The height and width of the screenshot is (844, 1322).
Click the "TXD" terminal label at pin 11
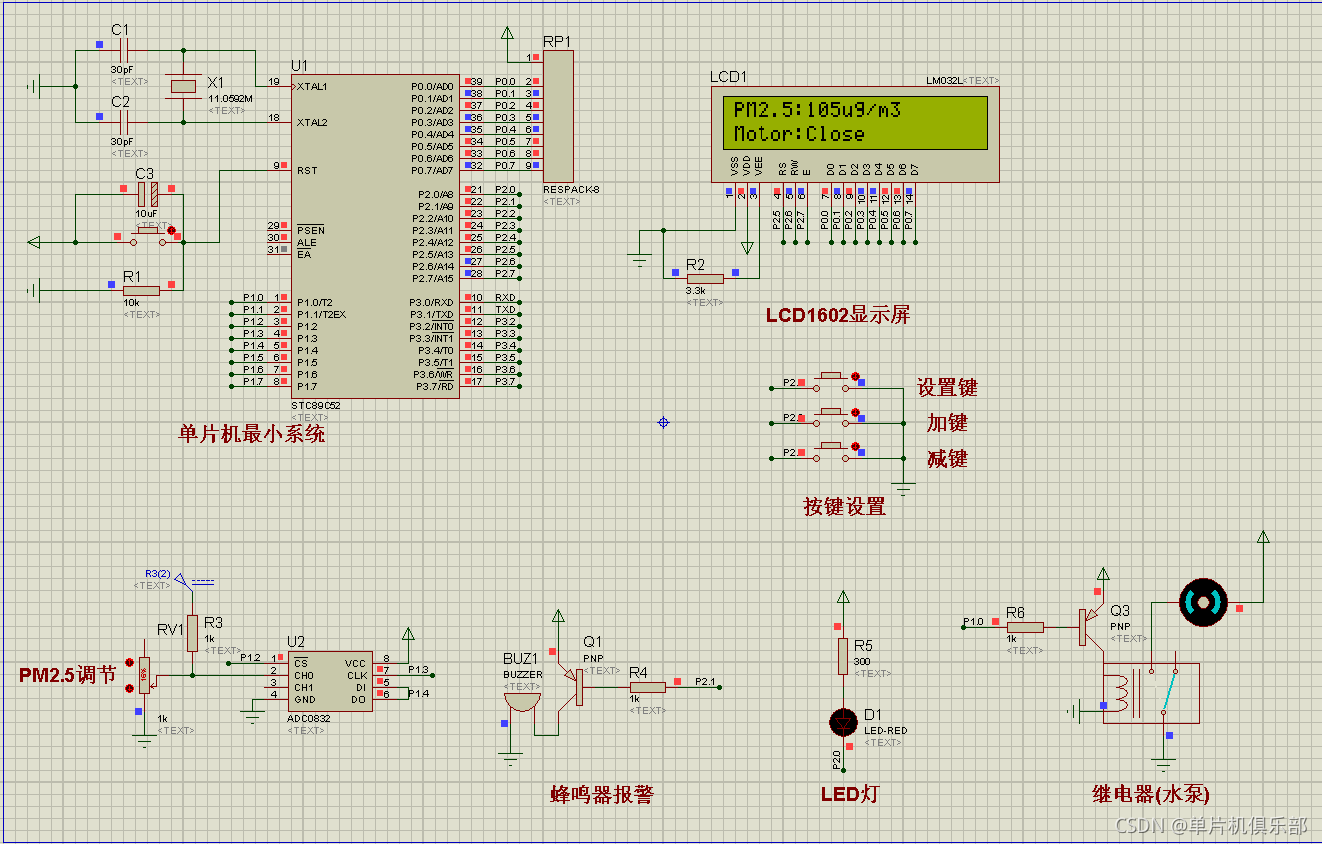505,310
